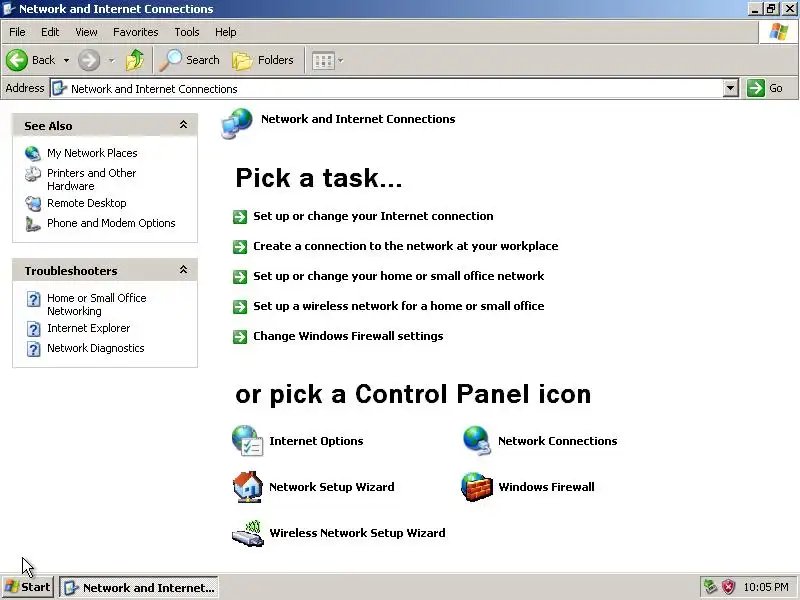Click arrow icon beside Set up a wireless network
The height and width of the screenshot is (600, 800).
[x=240, y=307]
